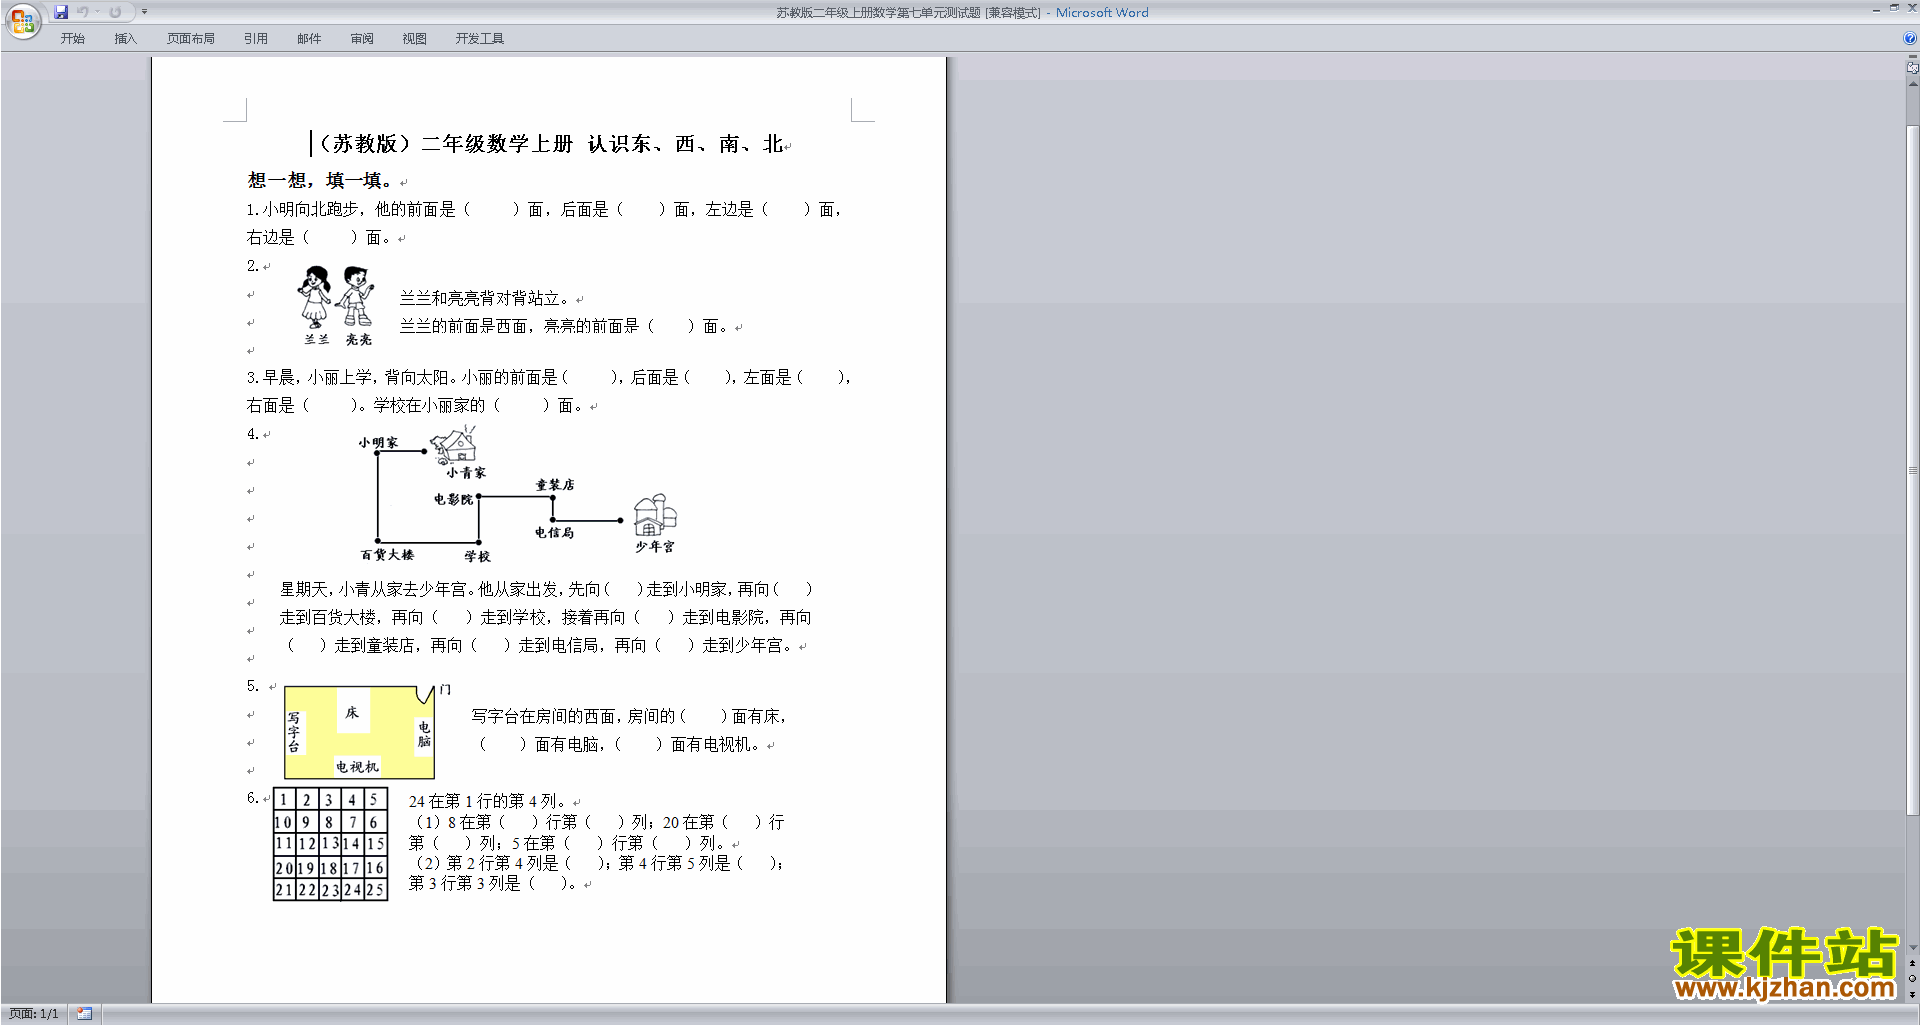Click the line 第3行第3列是
The image size is (1920, 1025).
tap(493, 883)
